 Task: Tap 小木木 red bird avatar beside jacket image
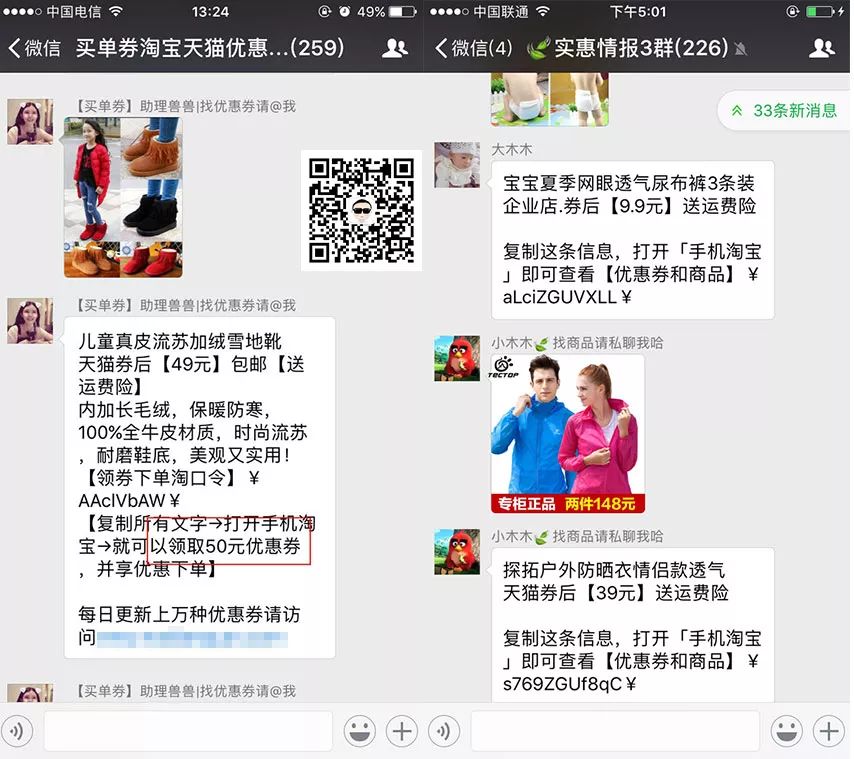[457, 358]
